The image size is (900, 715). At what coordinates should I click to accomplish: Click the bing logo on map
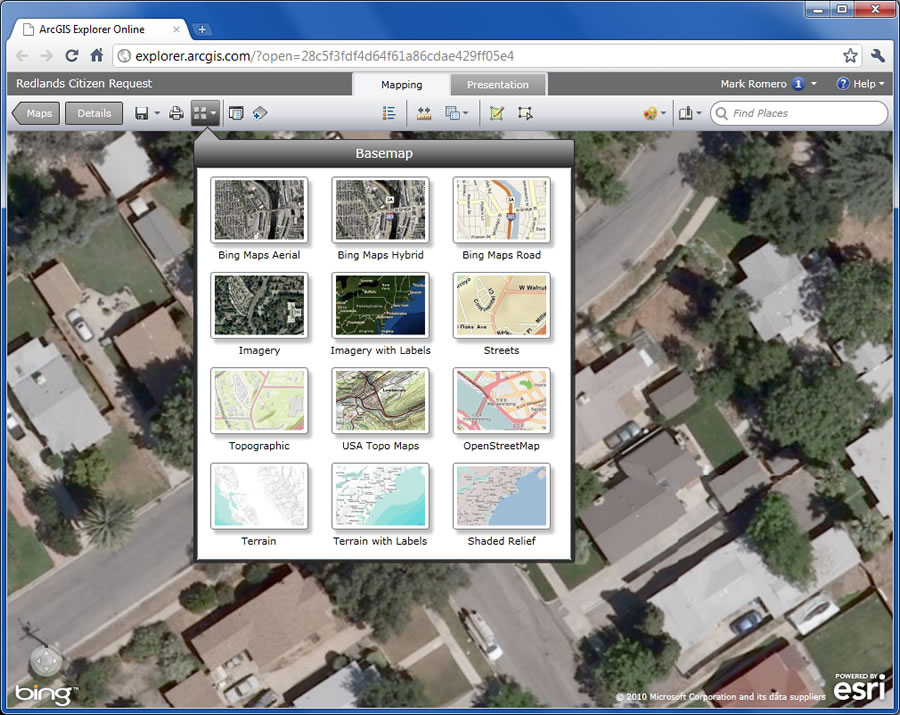pyautogui.click(x=45, y=694)
